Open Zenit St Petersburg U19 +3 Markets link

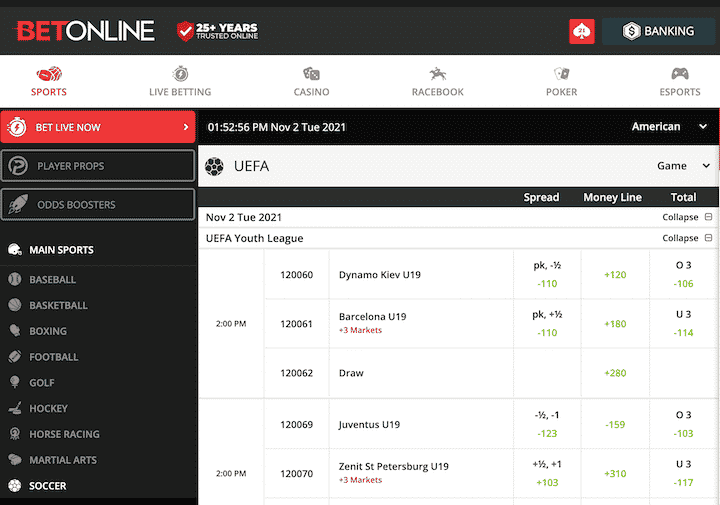point(360,480)
